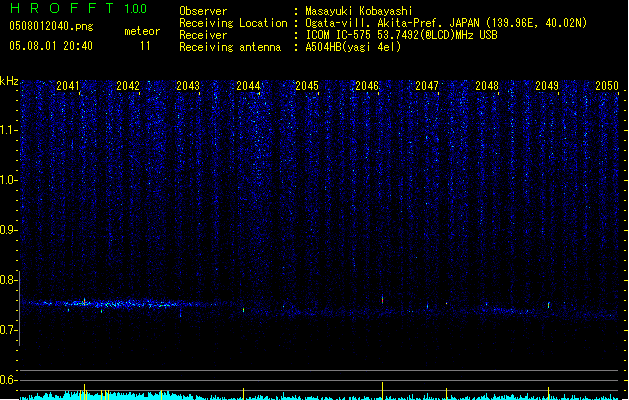Click the 2043 time axis label
The image size is (629, 400).
[x=188, y=85]
